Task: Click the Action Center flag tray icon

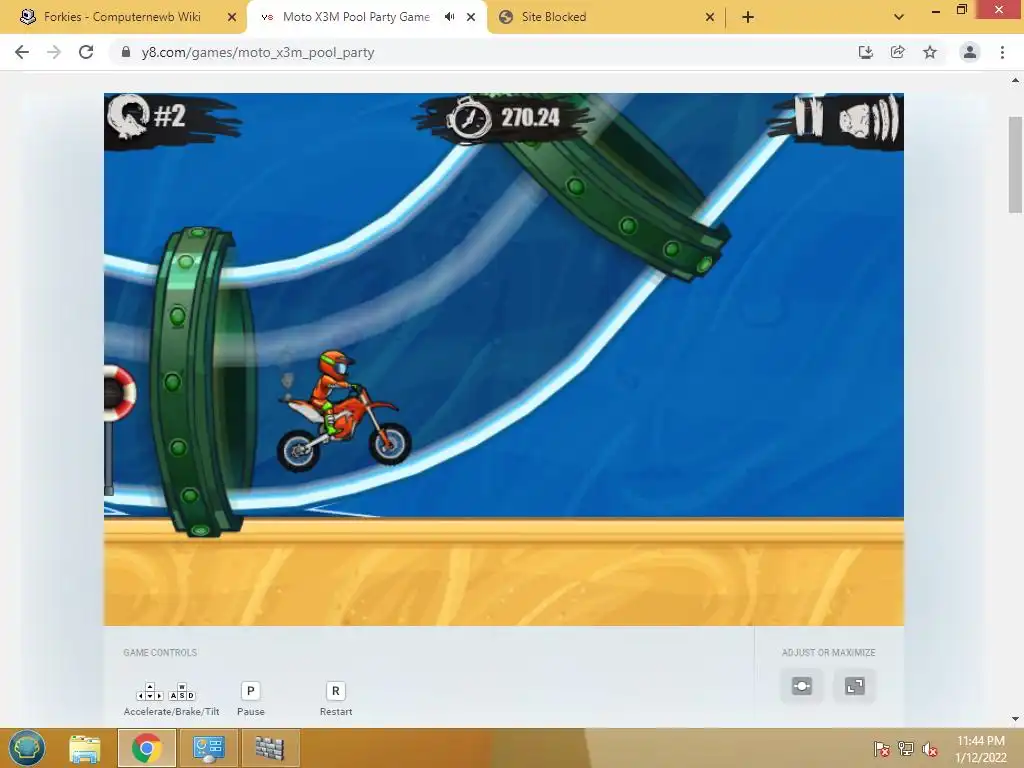Action: 881,748
